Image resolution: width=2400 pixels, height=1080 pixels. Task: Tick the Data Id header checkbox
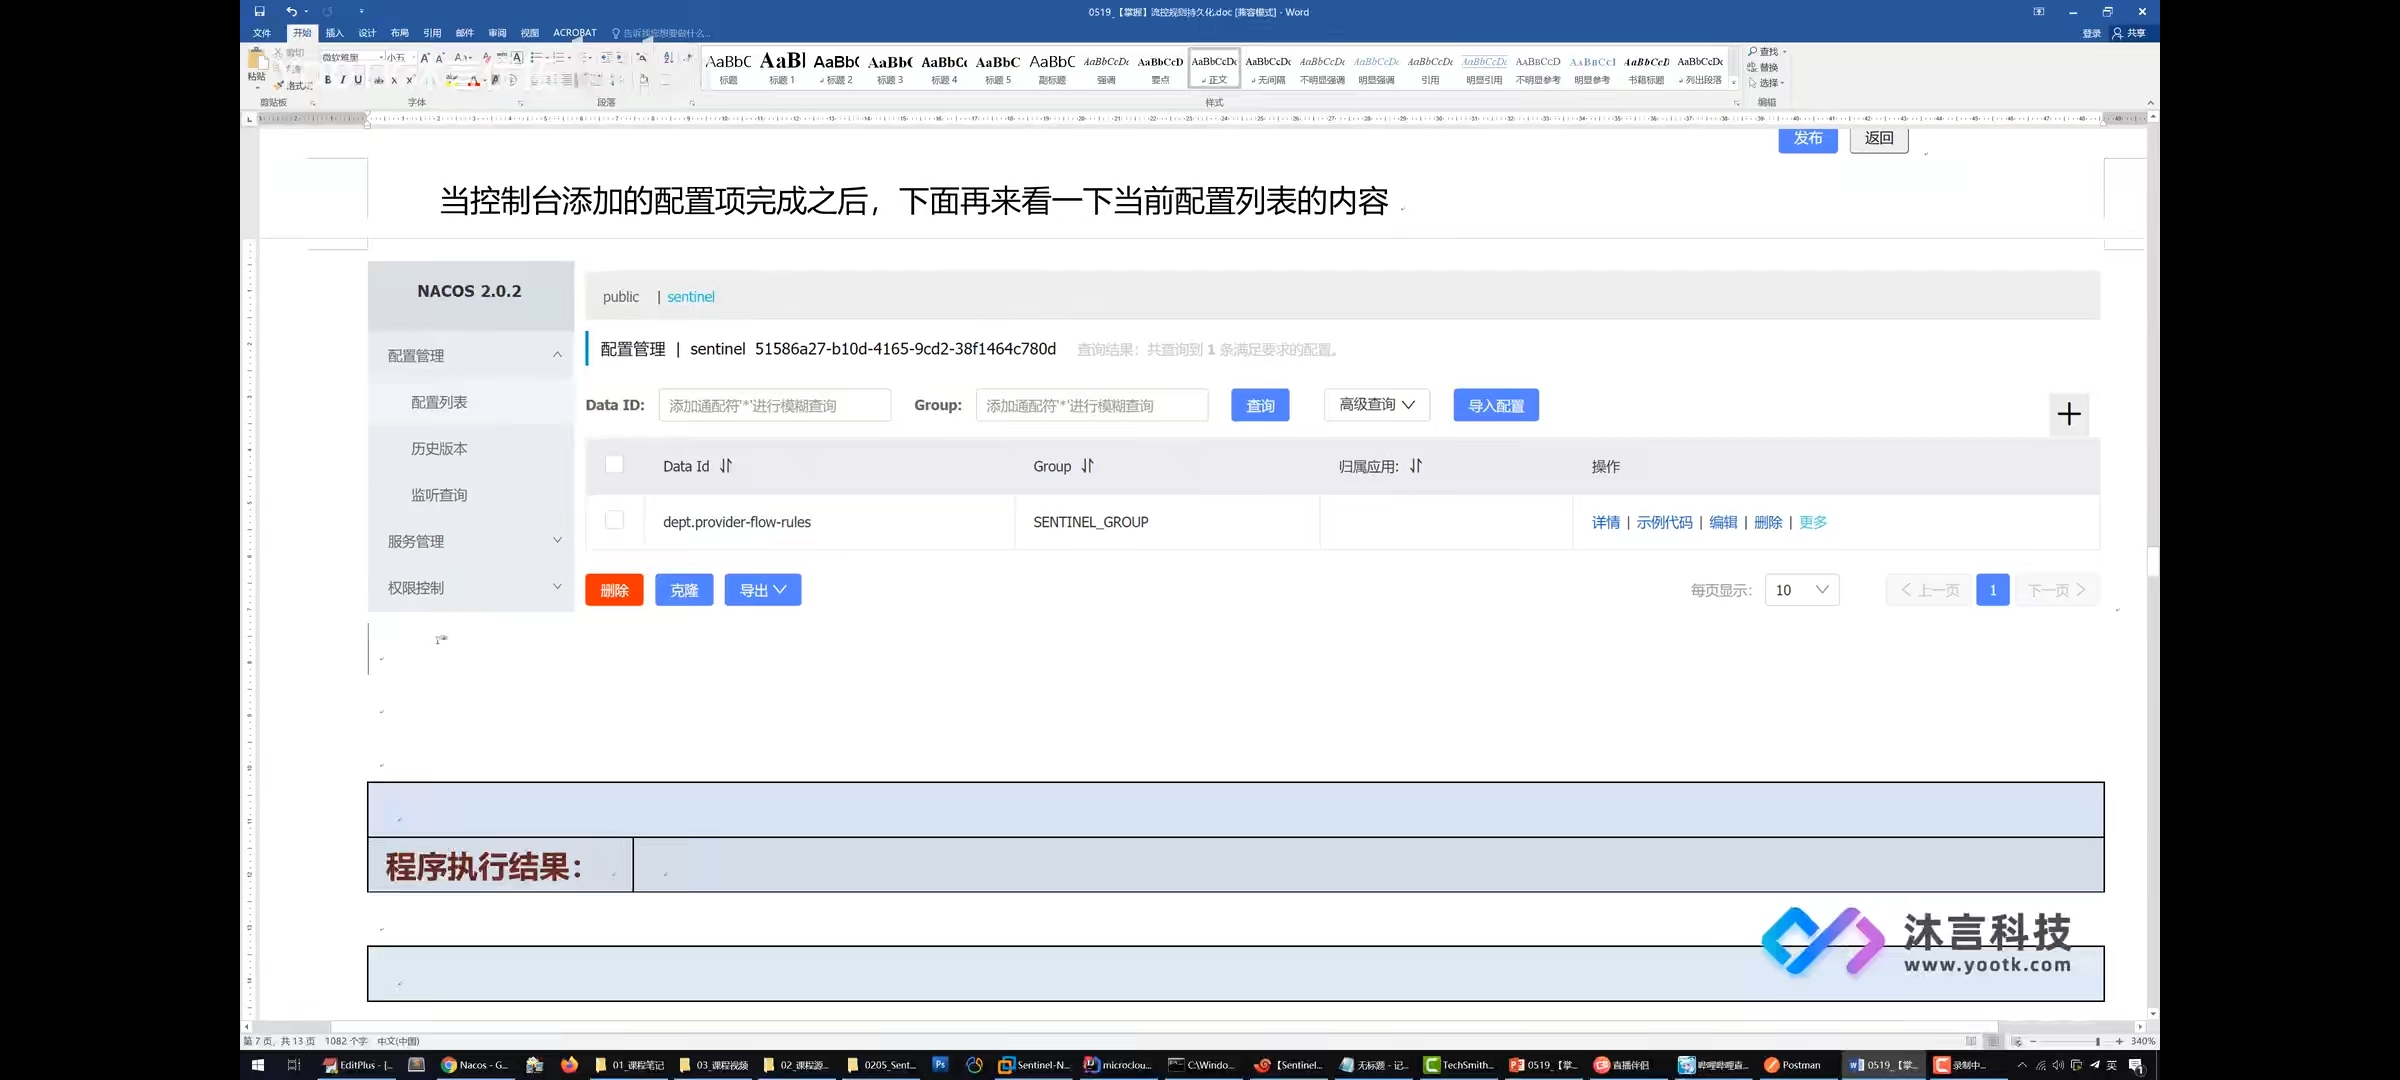pyautogui.click(x=614, y=464)
